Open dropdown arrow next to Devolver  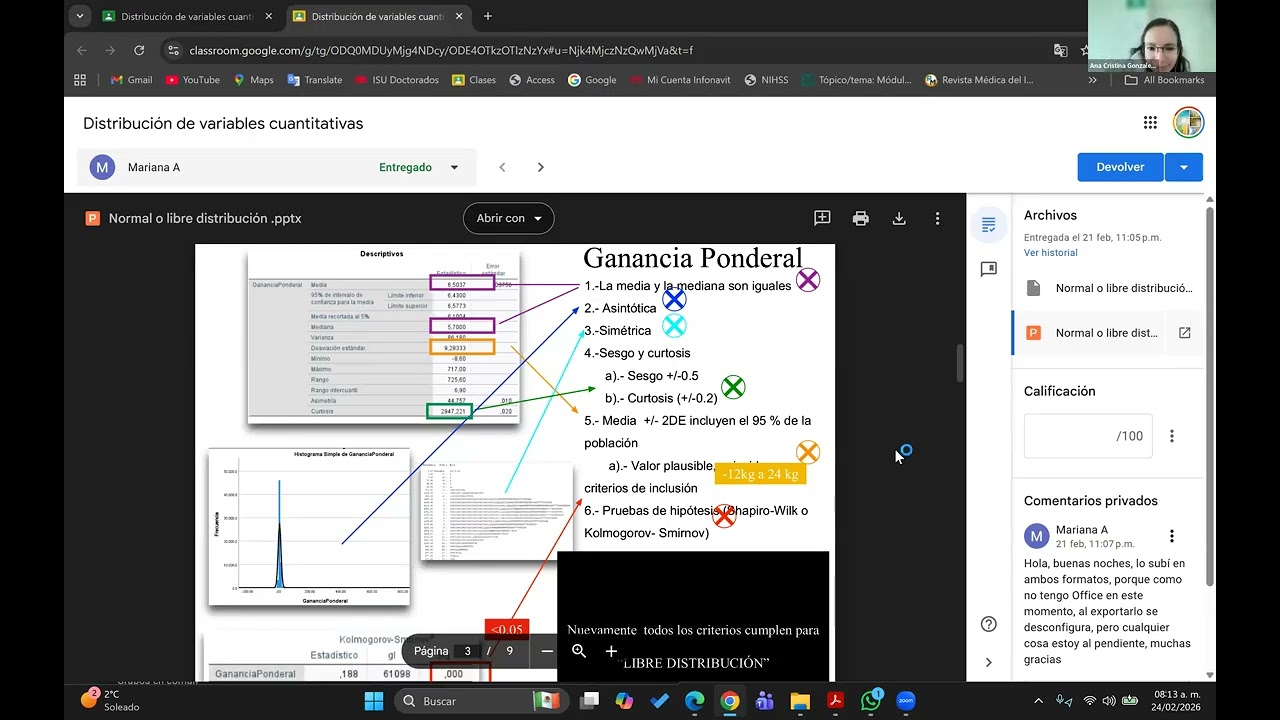pos(1184,167)
